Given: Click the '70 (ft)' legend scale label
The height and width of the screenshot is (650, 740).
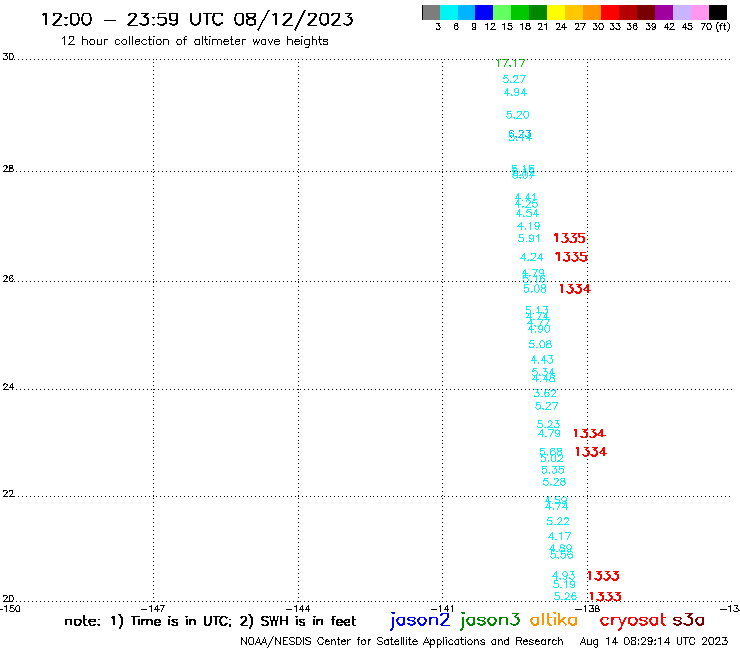Looking at the screenshot, I should coord(715,27).
